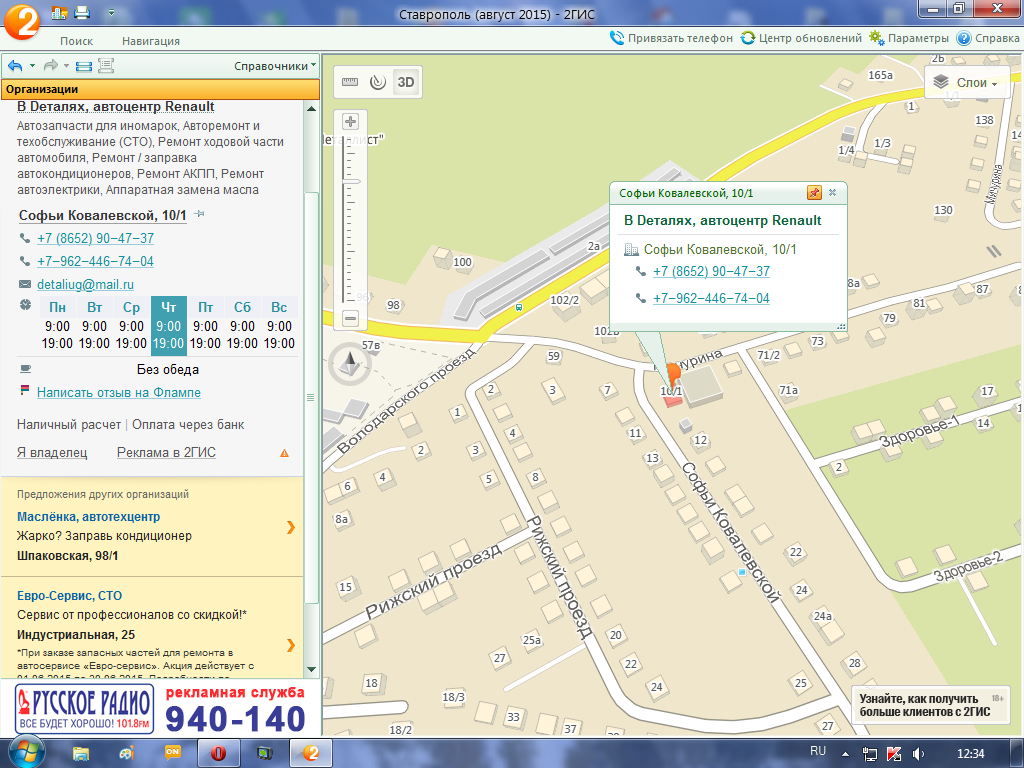
Task: Close the map popup card
Action: [x=833, y=193]
